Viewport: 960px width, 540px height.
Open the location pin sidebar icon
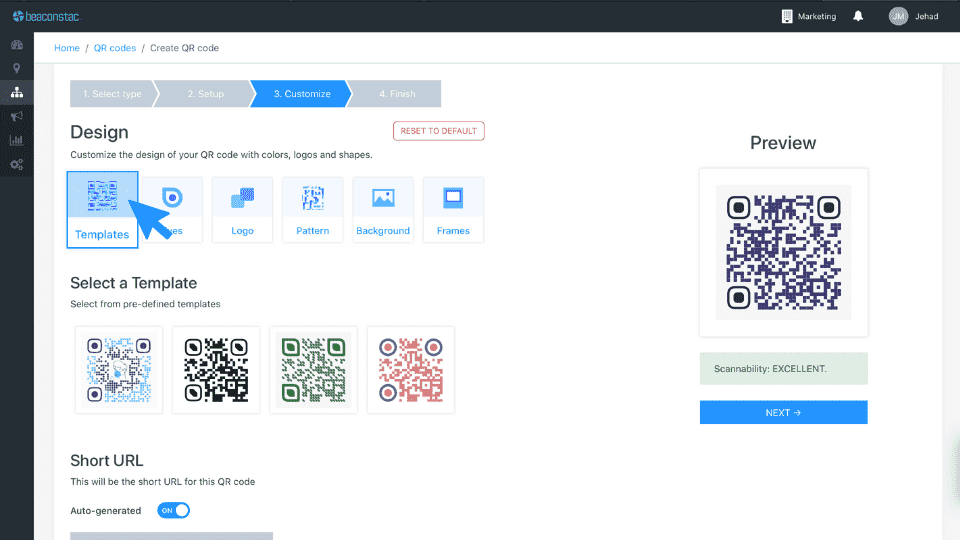(17, 69)
